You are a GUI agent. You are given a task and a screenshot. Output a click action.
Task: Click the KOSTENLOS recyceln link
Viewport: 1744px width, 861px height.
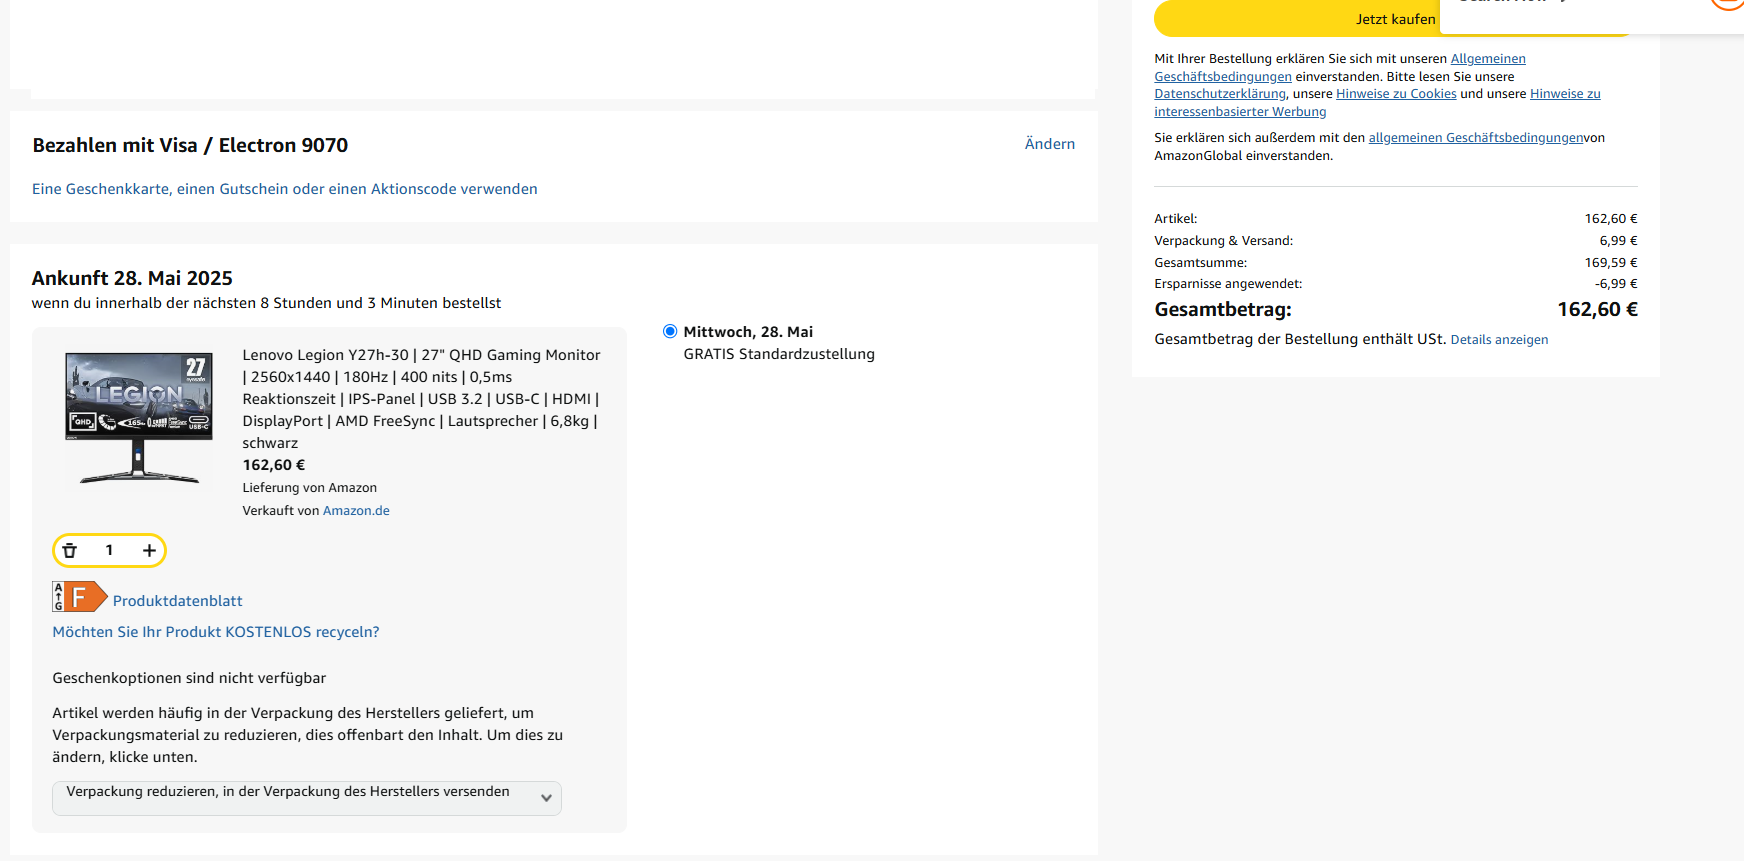[x=216, y=632]
